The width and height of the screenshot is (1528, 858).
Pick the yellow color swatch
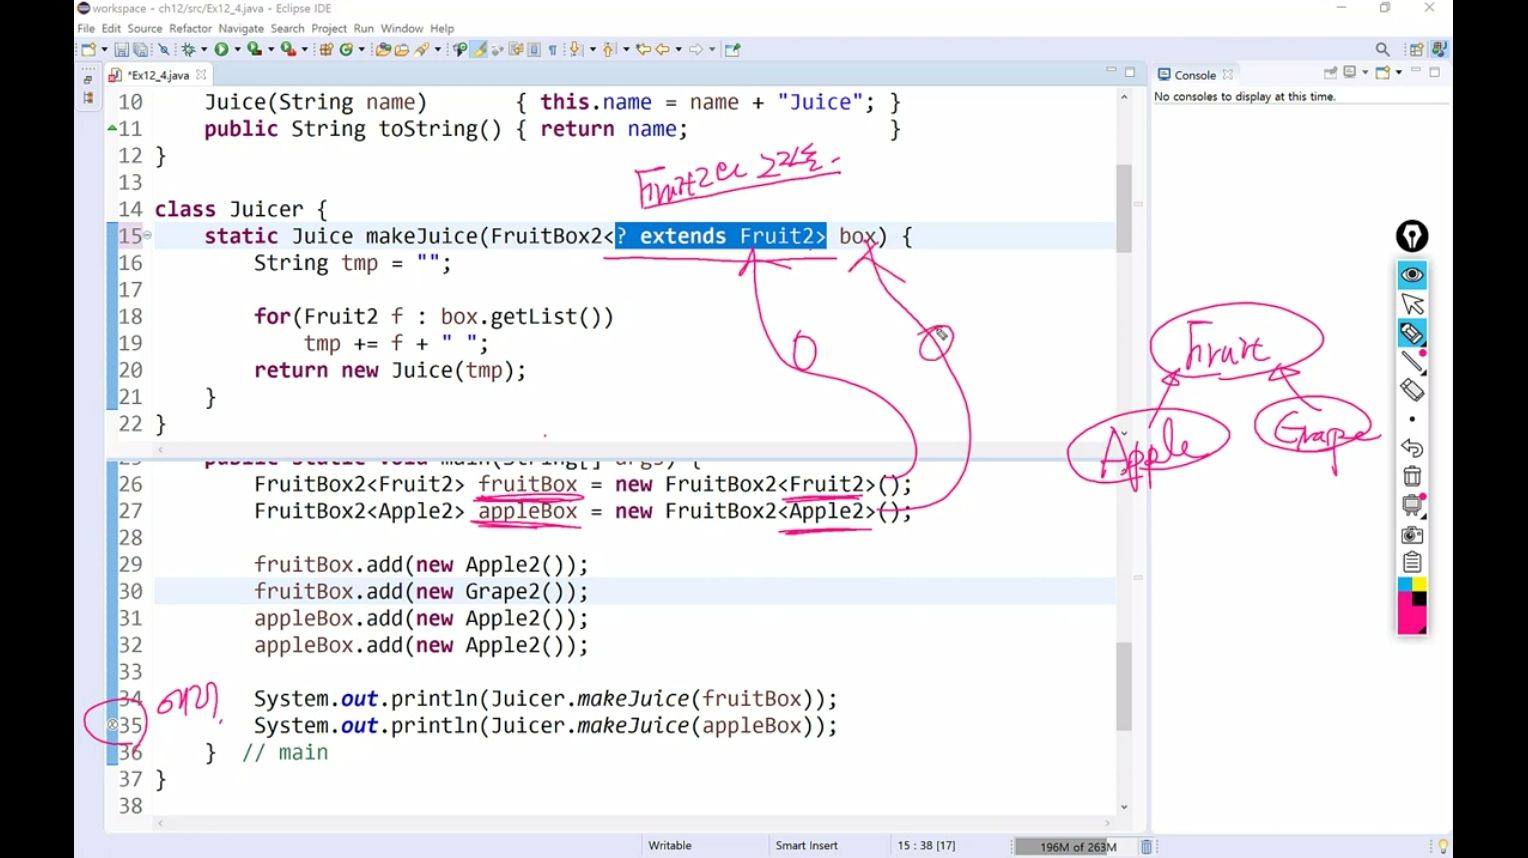(1420, 584)
